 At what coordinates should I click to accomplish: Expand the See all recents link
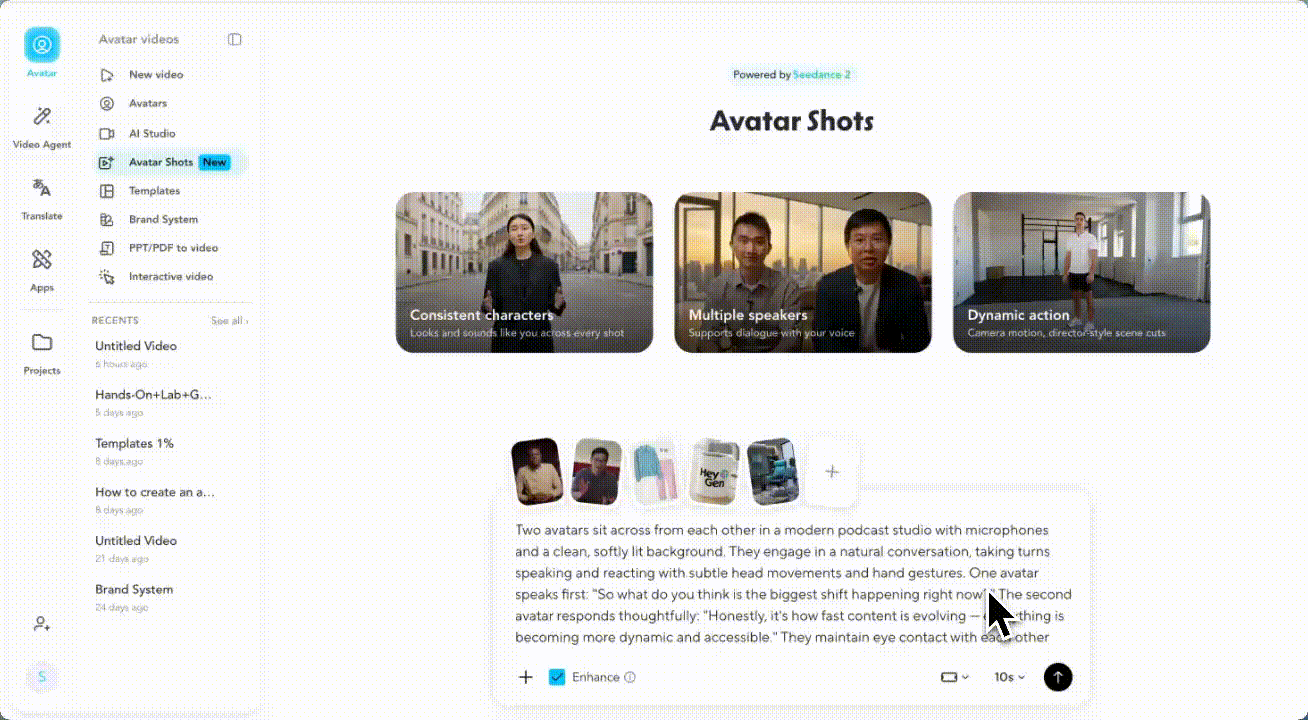tap(229, 321)
